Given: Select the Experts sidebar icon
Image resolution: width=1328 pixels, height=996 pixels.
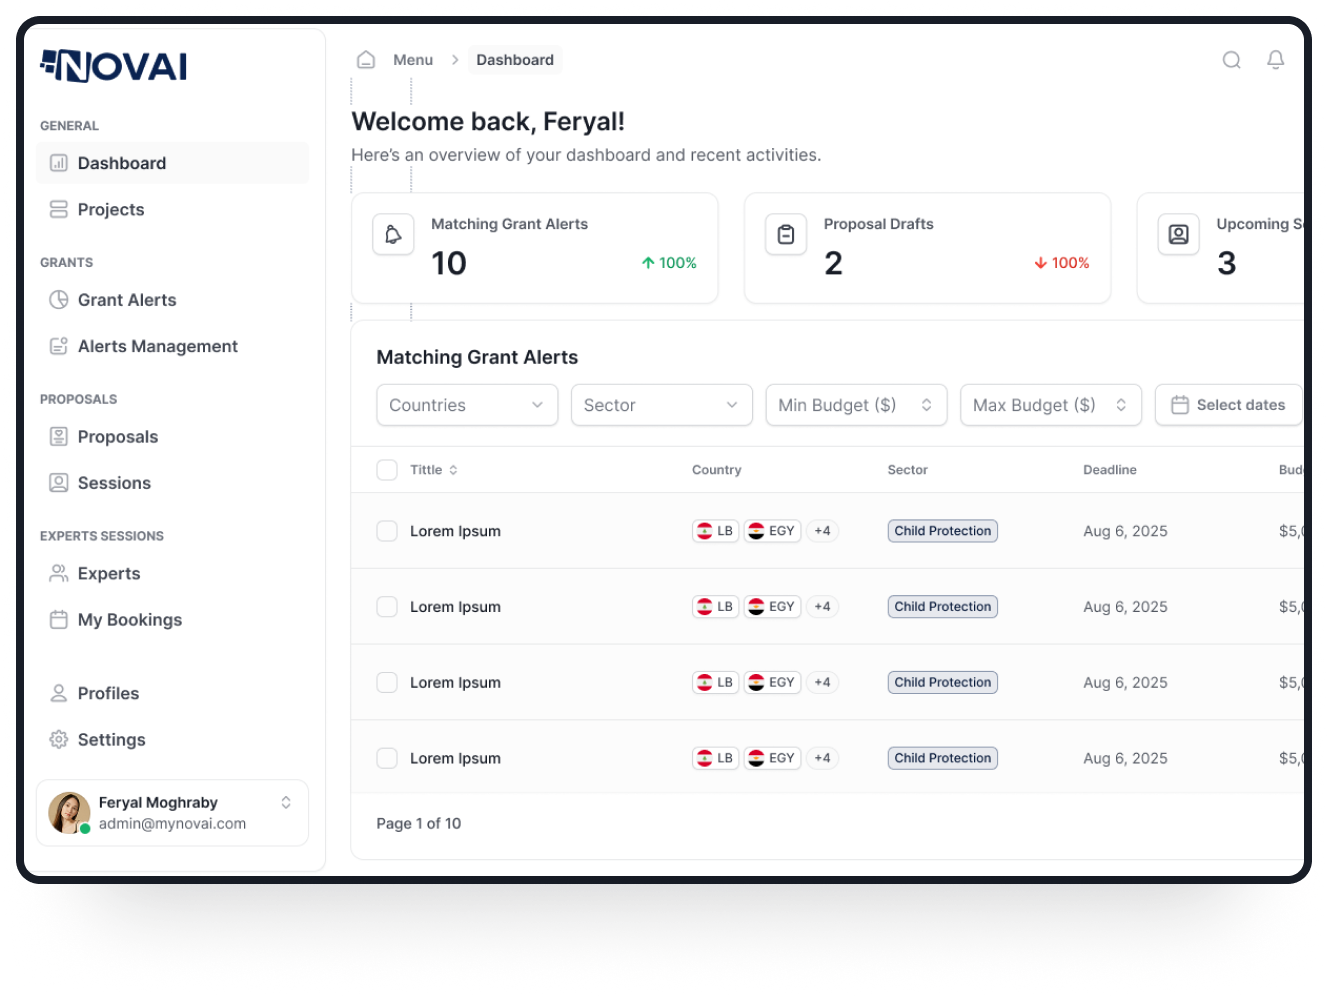Looking at the screenshot, I should pyautogui.click(x=59, y=573).
